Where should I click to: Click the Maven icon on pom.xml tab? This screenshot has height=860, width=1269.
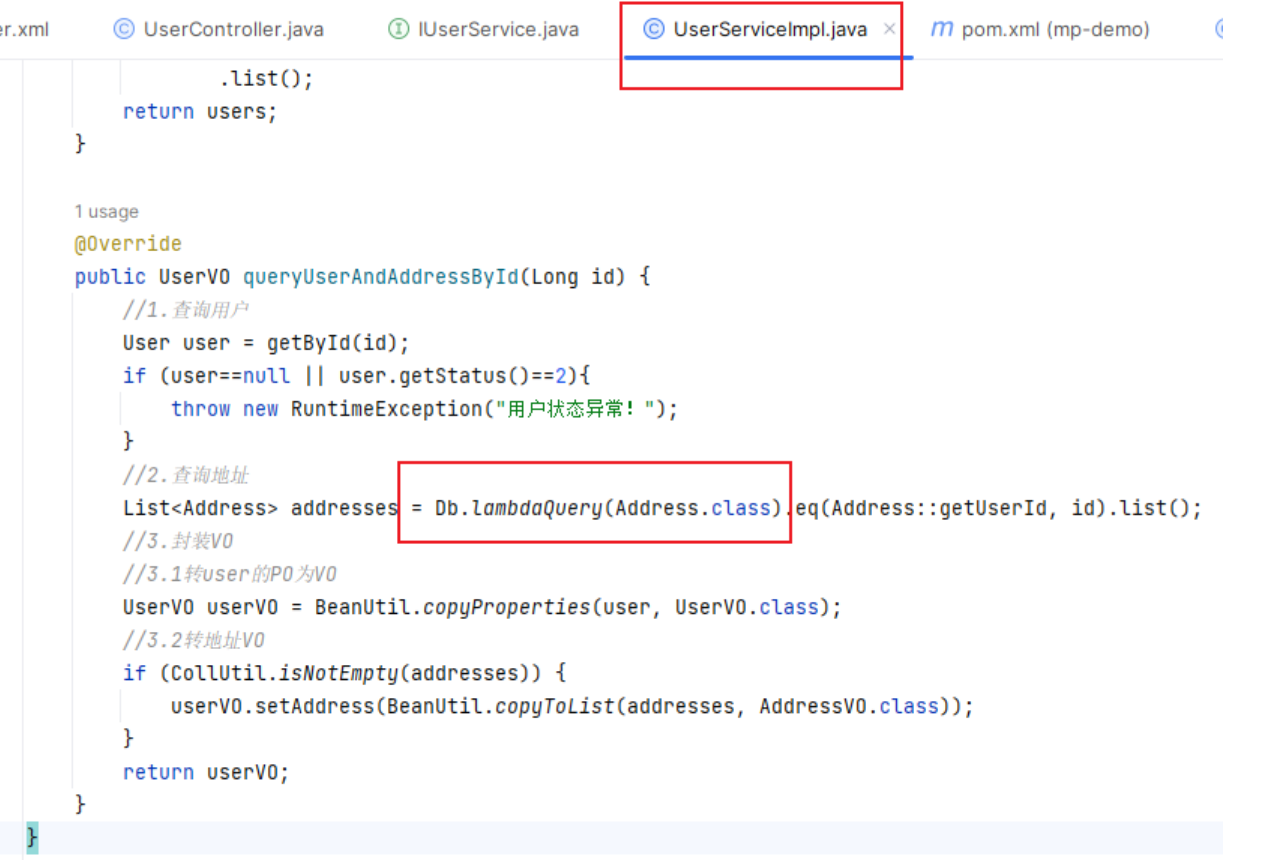point(941,29)
